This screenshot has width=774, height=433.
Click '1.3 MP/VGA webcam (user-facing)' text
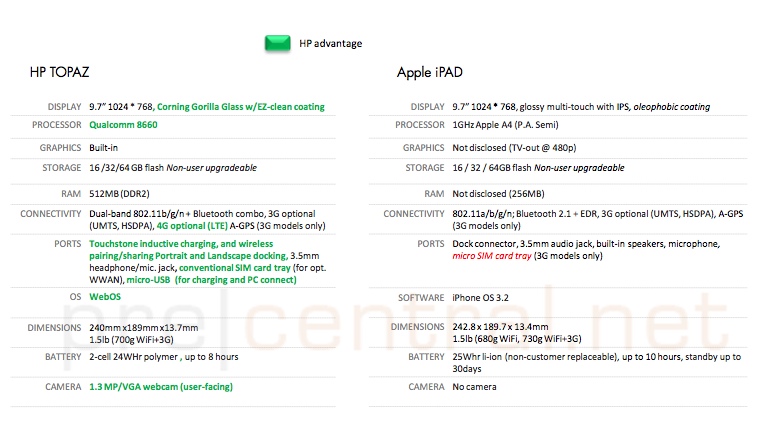click(x=161, y=387)
